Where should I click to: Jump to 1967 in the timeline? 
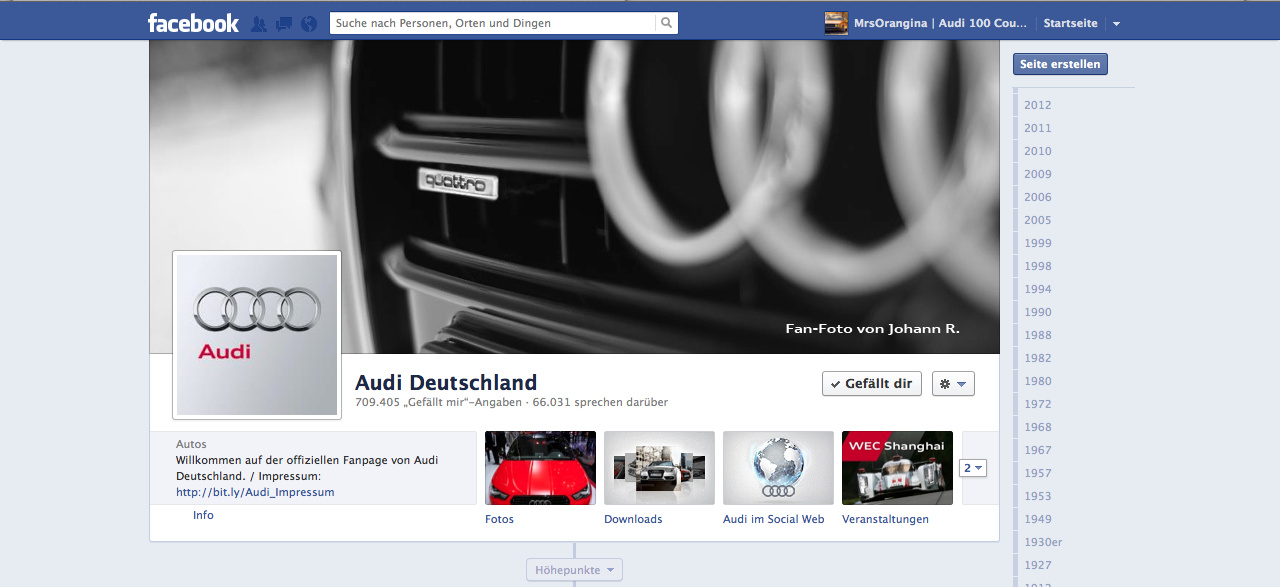pyautogui.click(x=1037, y=450)
